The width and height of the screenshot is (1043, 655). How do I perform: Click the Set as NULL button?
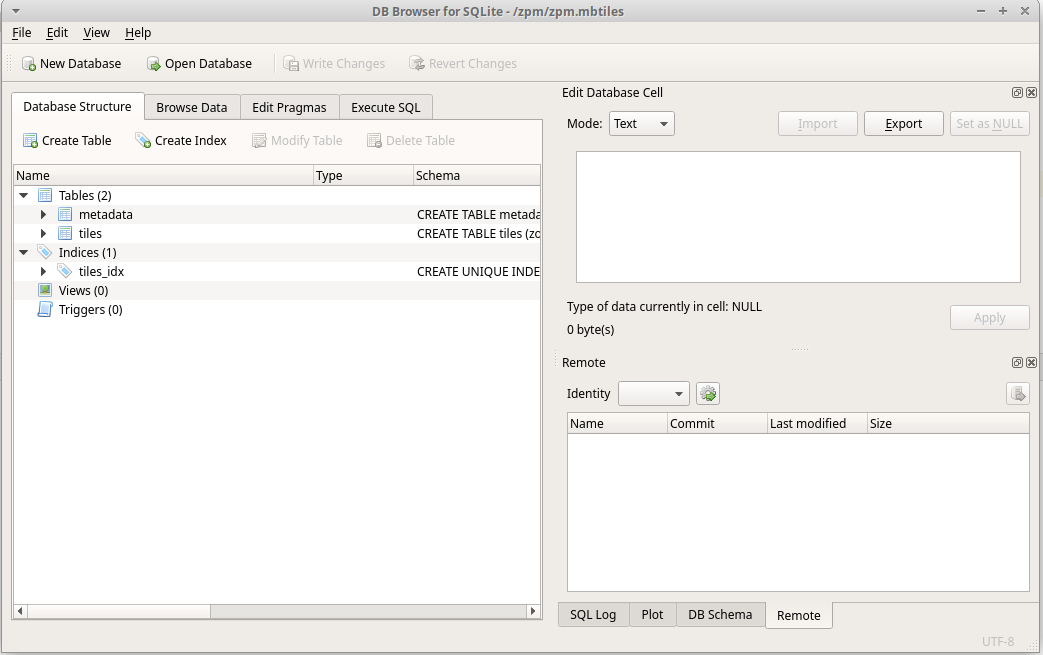click(989, 124)
